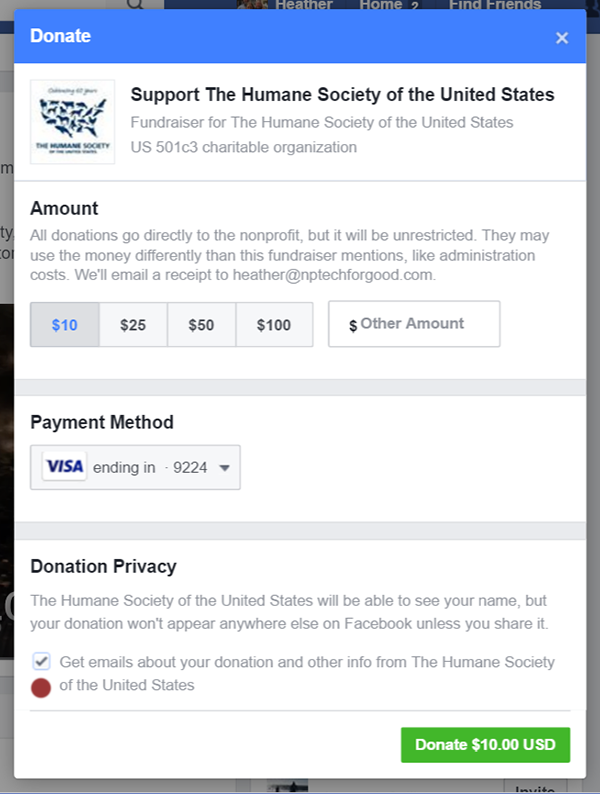Expand the Visa ending in 9224 selector
600x794 pixels.
tap(135, 467)
